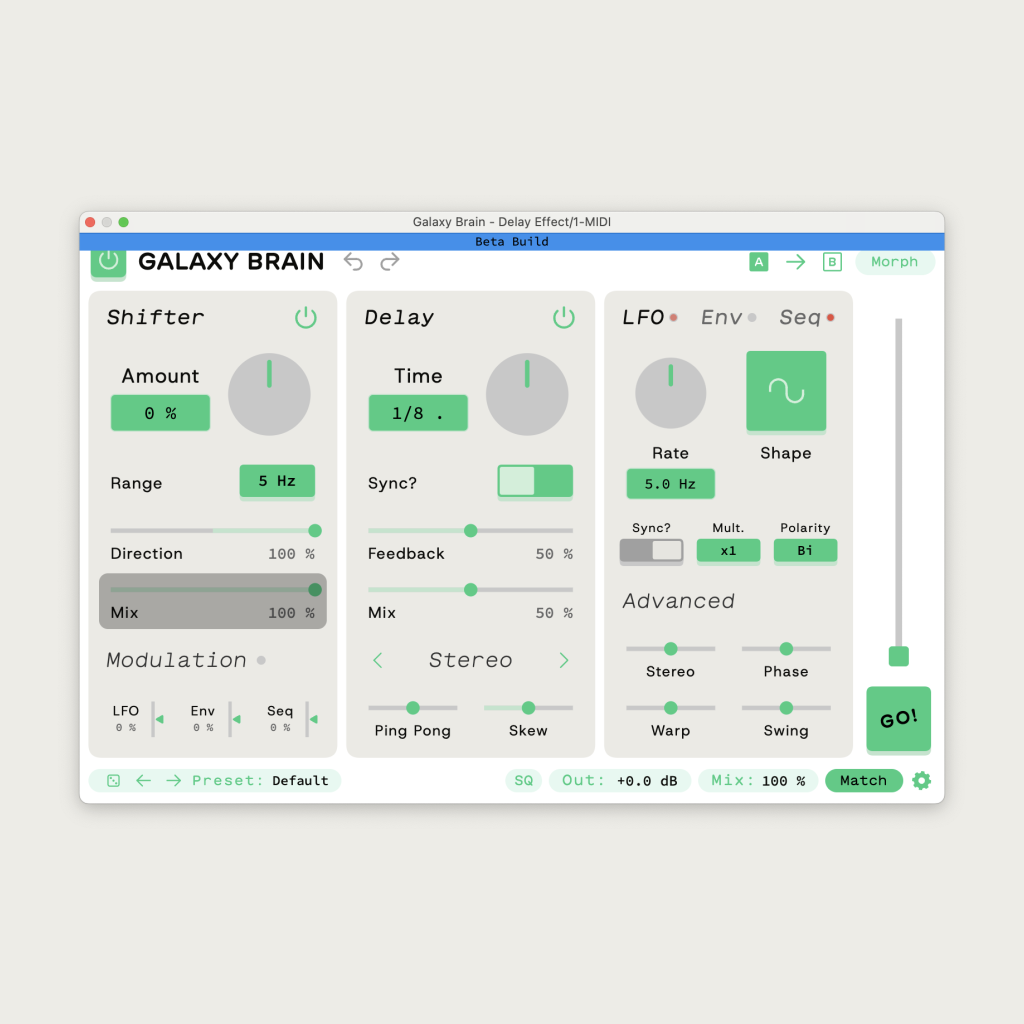1024x1024 pixels.
Task: Click the randomize dice icon
Action: (113, 780)
